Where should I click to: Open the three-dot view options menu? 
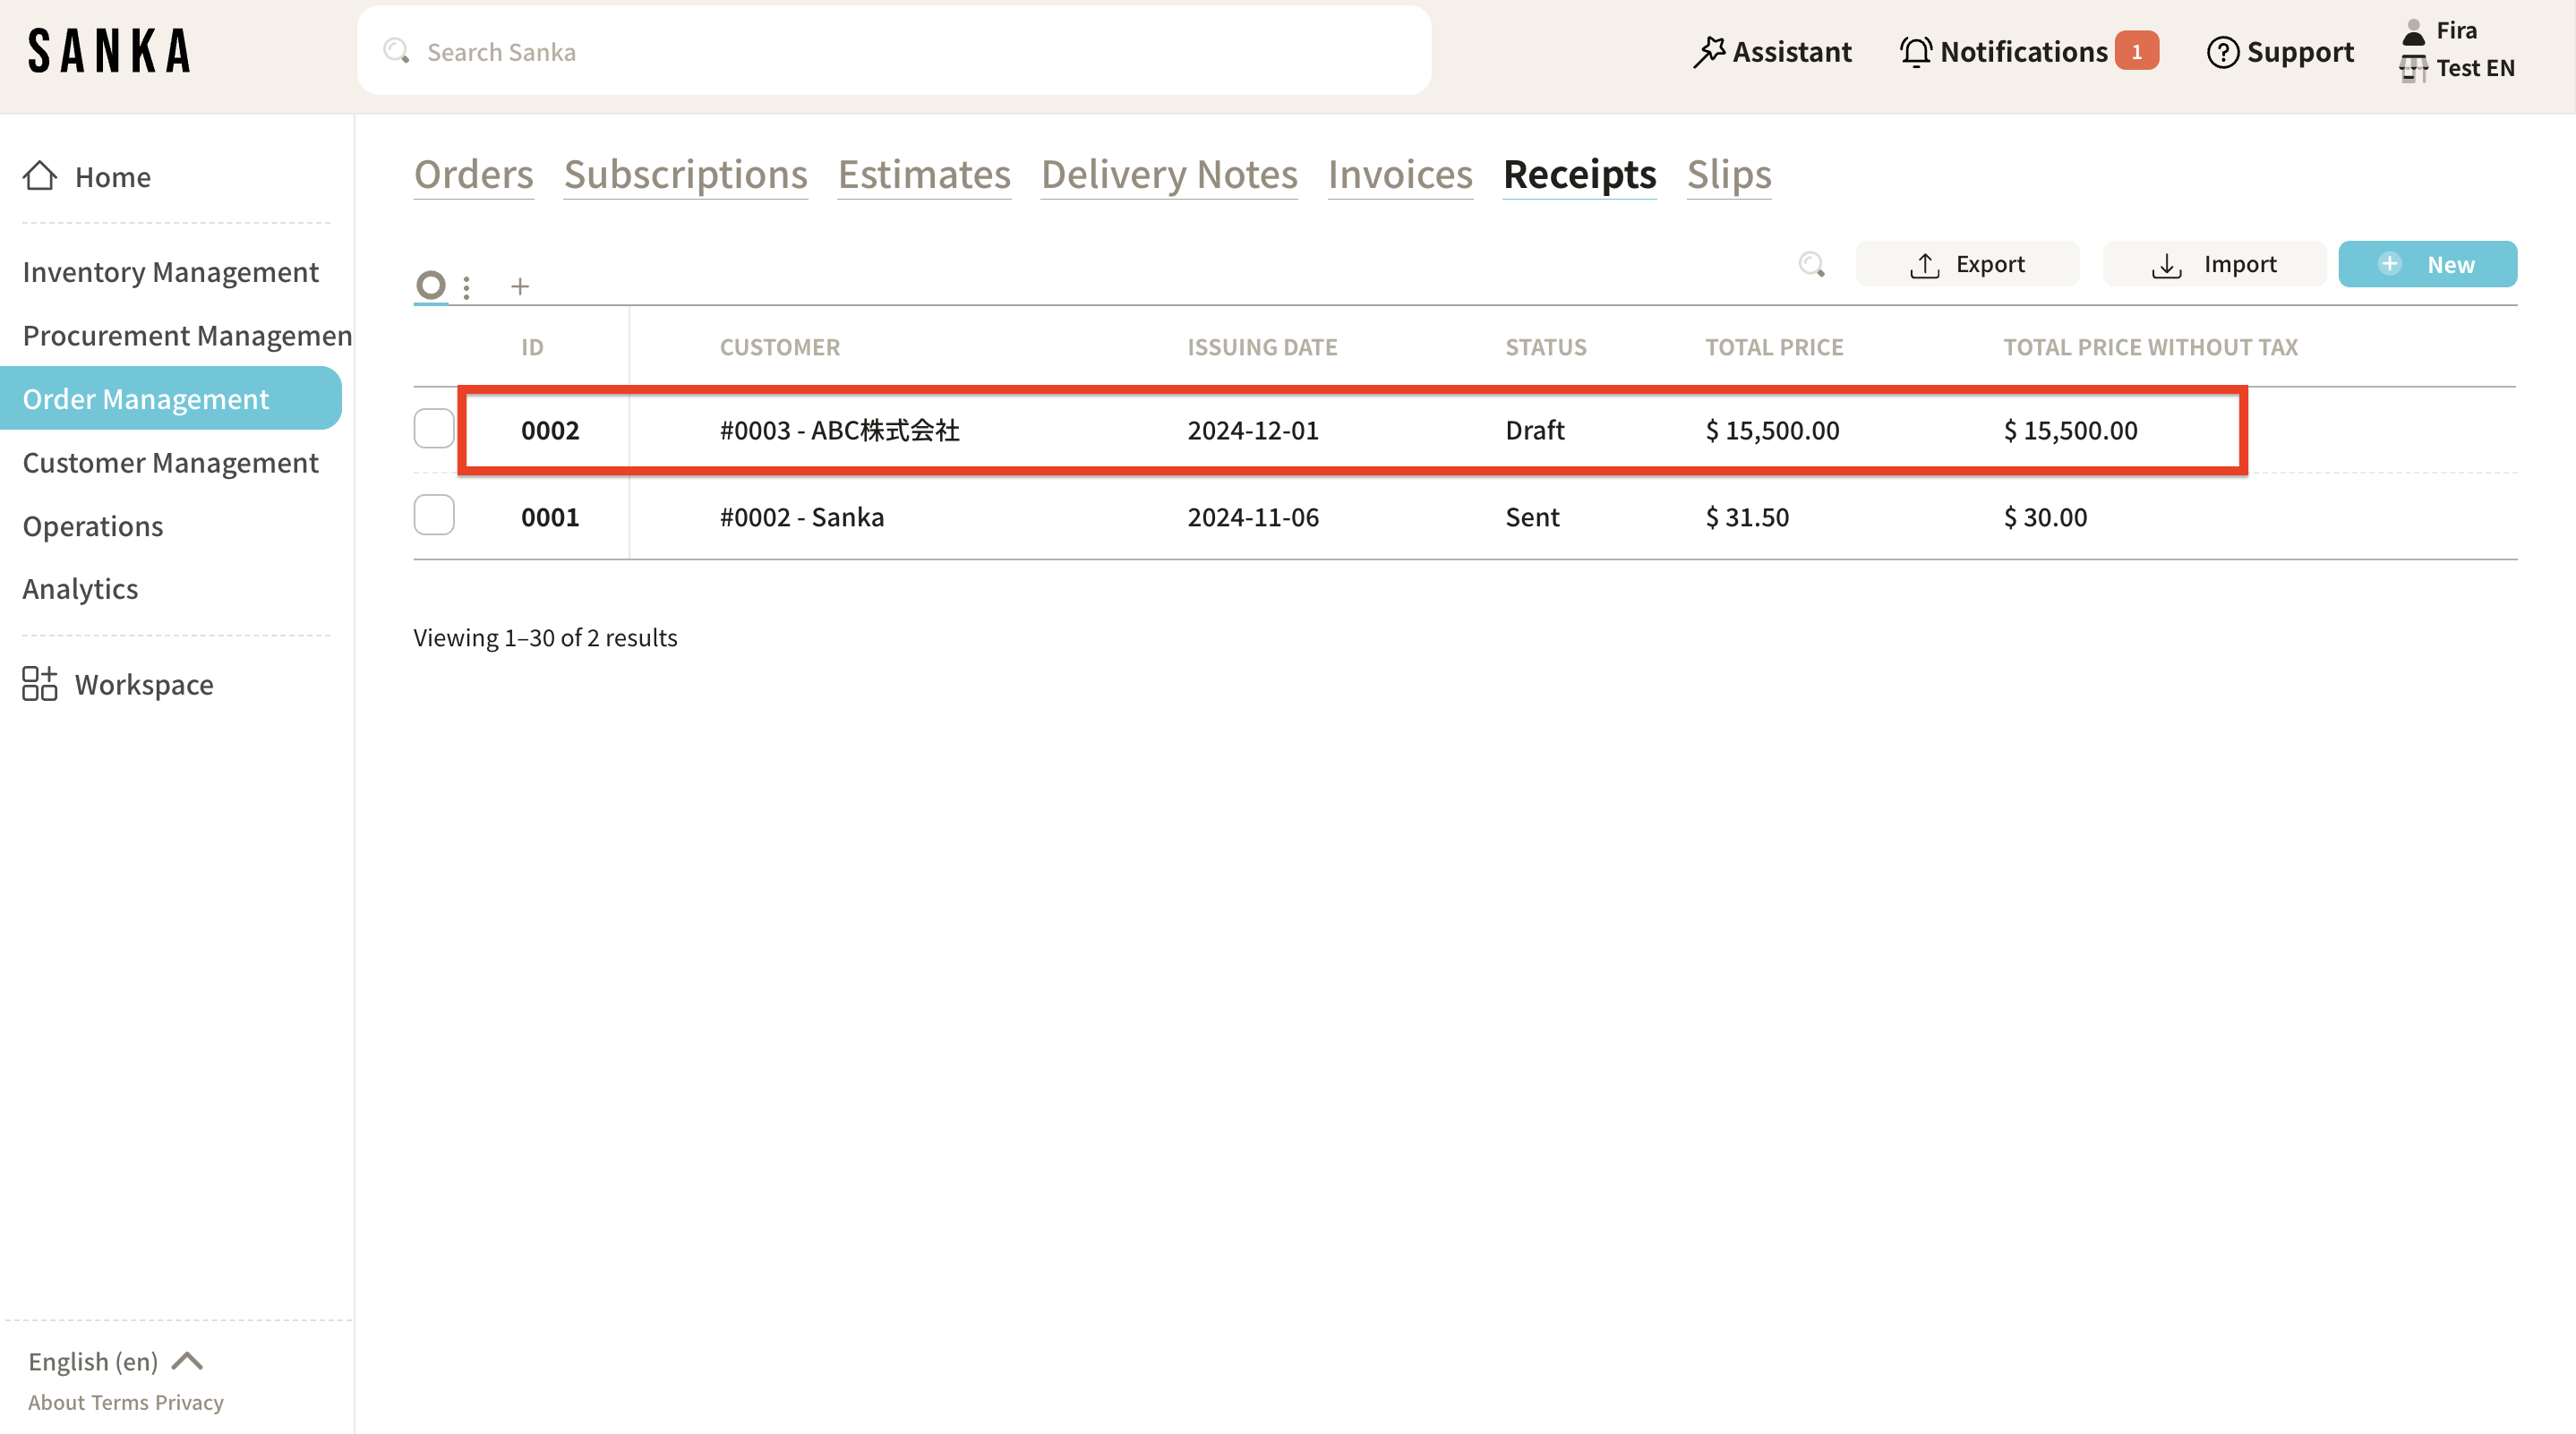coord(467,288)
